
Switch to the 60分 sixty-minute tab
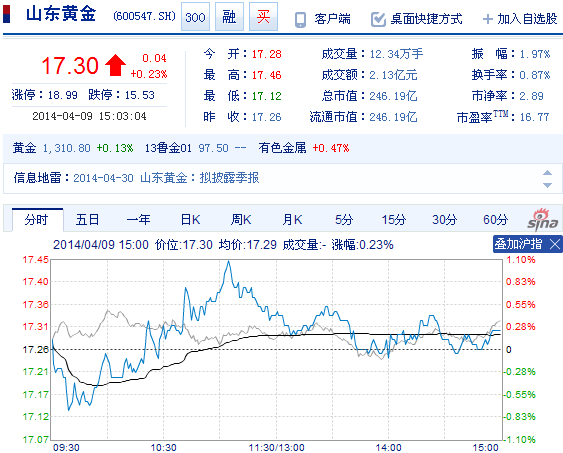[495, 220]
